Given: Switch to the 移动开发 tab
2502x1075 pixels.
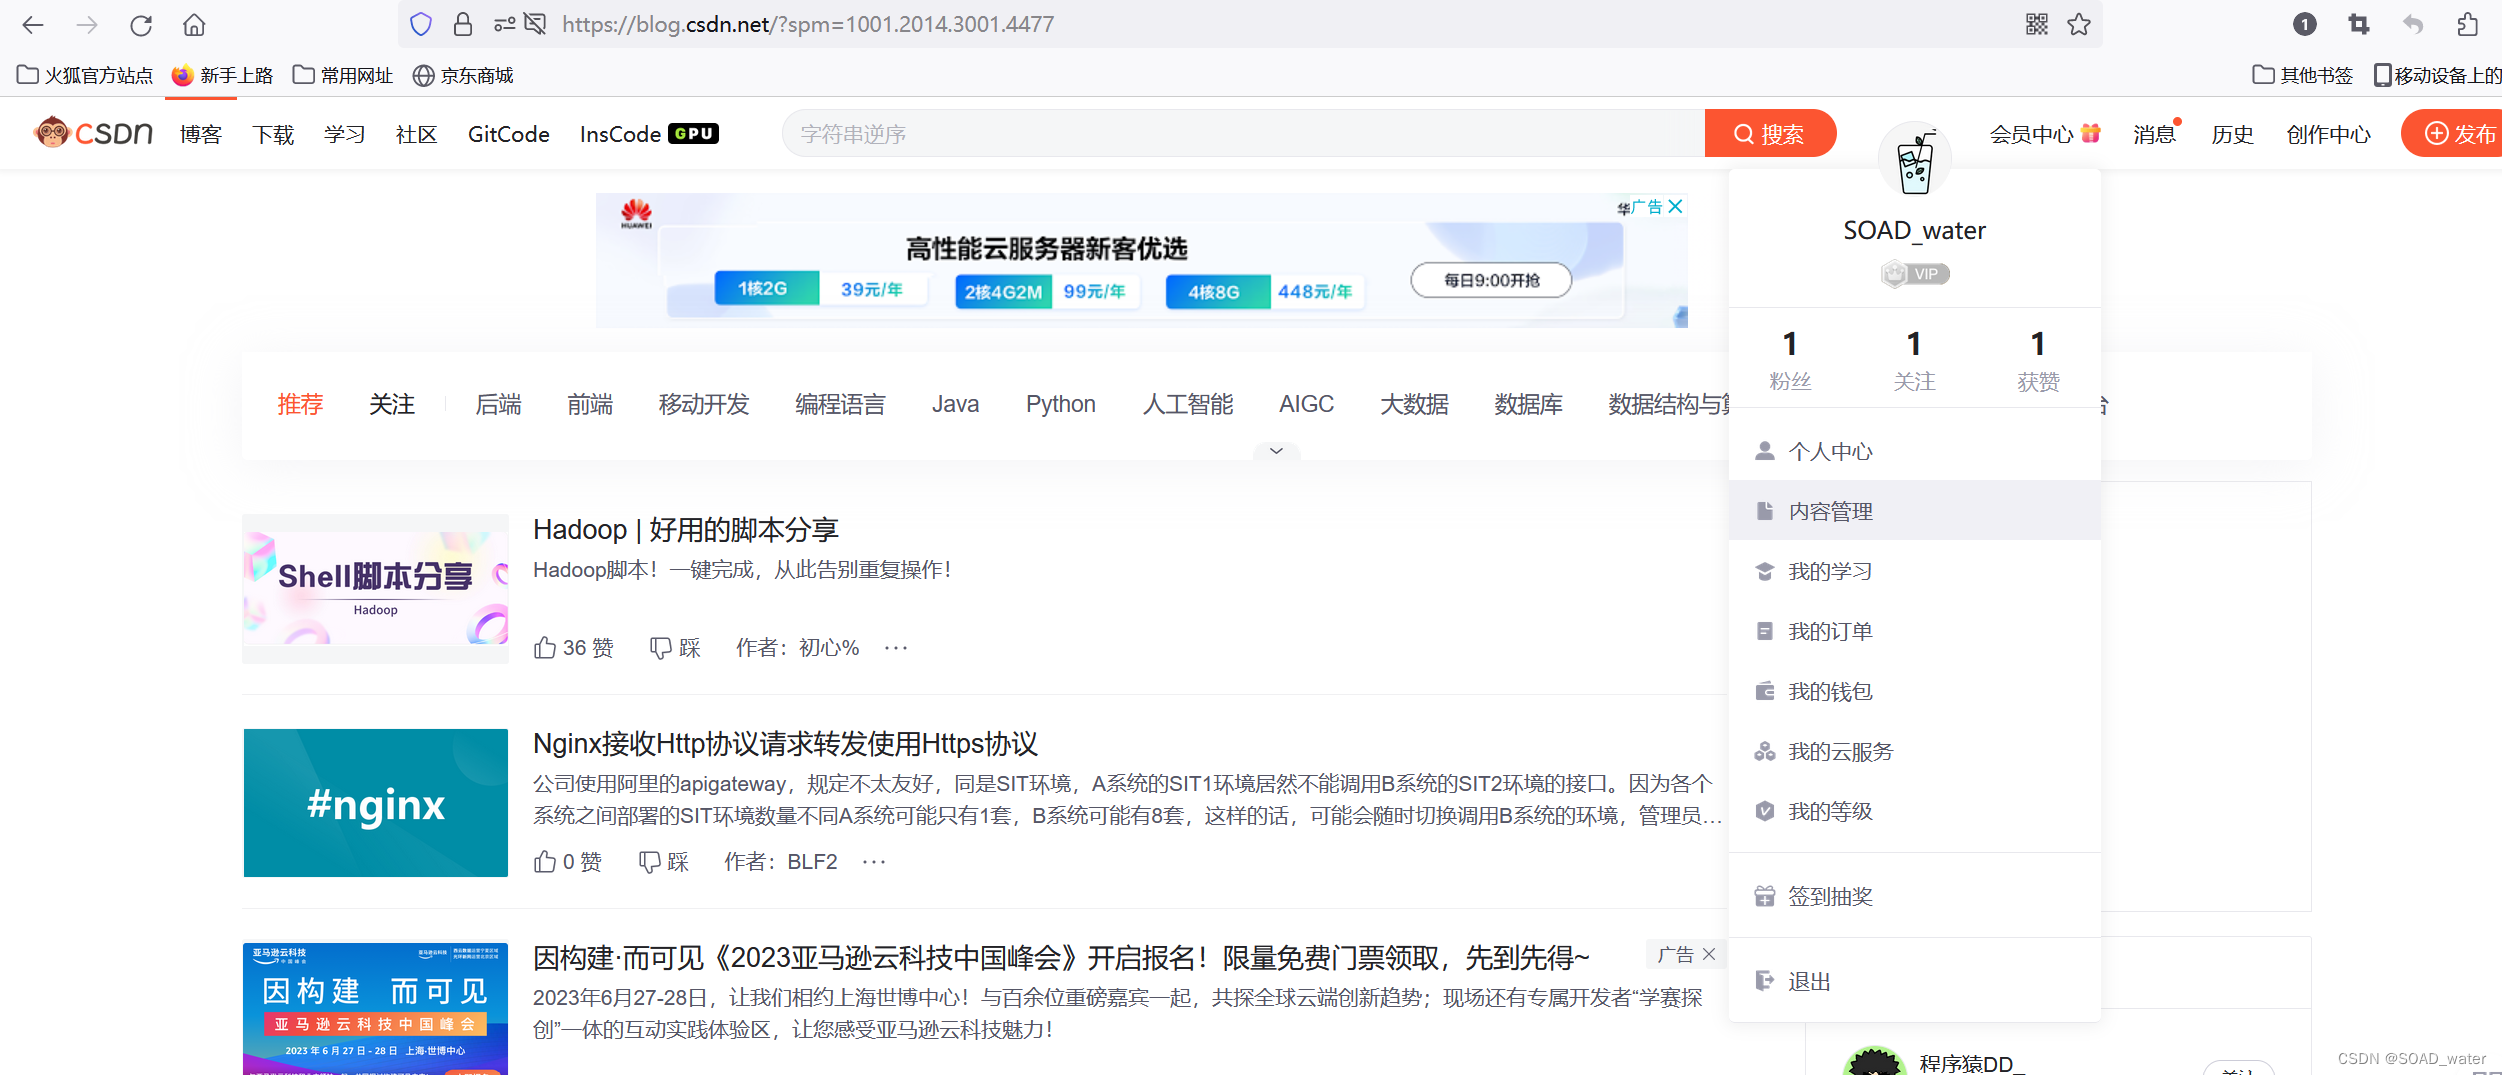Looking at the screenshot, I should [704, 404].
